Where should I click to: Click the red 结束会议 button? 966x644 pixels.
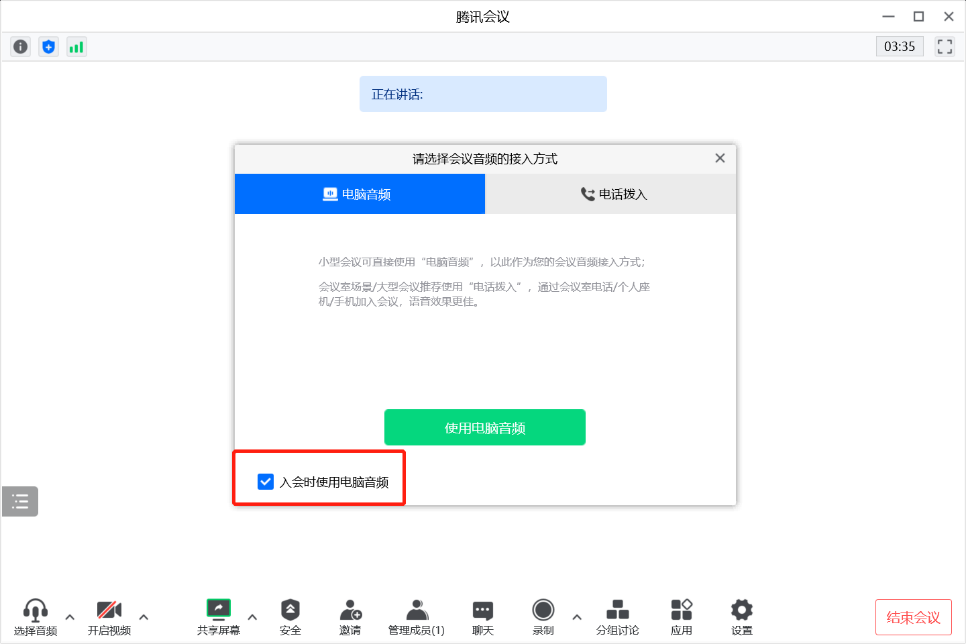click(913, 617)
